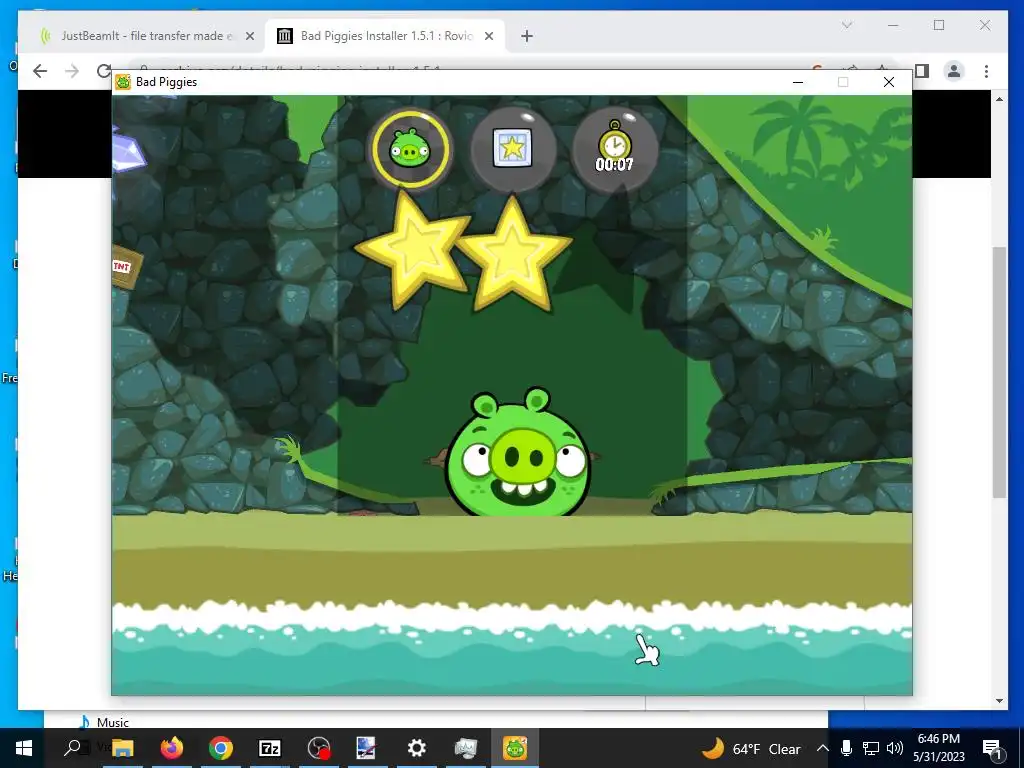
Task: Open Windows taskbar search
Action: 73,748
